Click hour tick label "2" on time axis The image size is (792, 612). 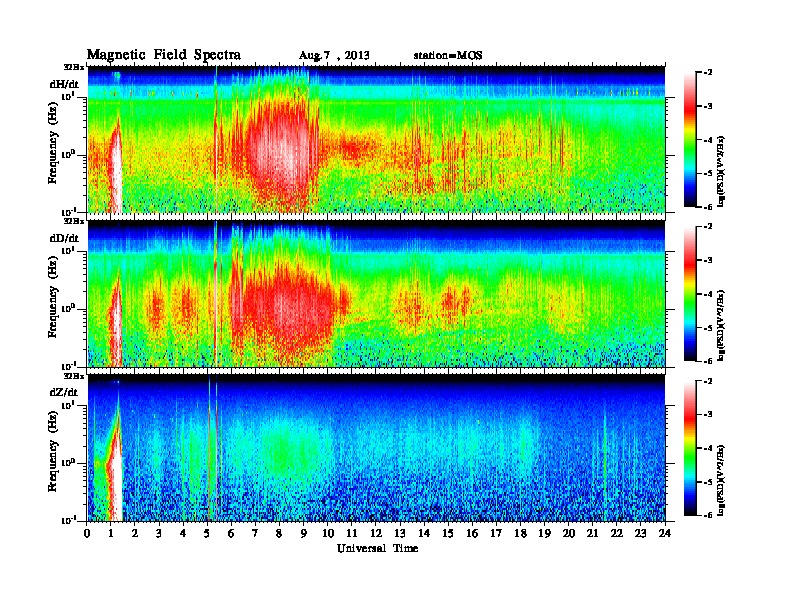(135, 533)
